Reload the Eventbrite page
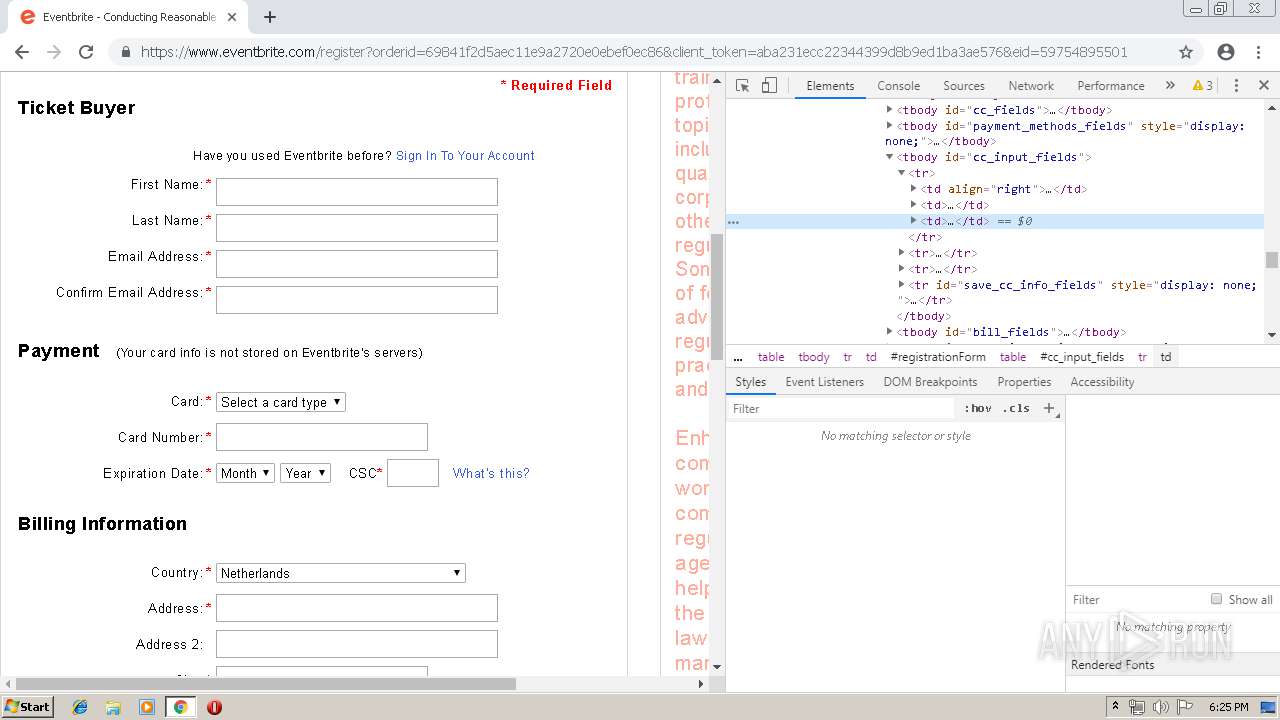The height and width of the screenshot is (720, 1280). [x=86, y=52]
